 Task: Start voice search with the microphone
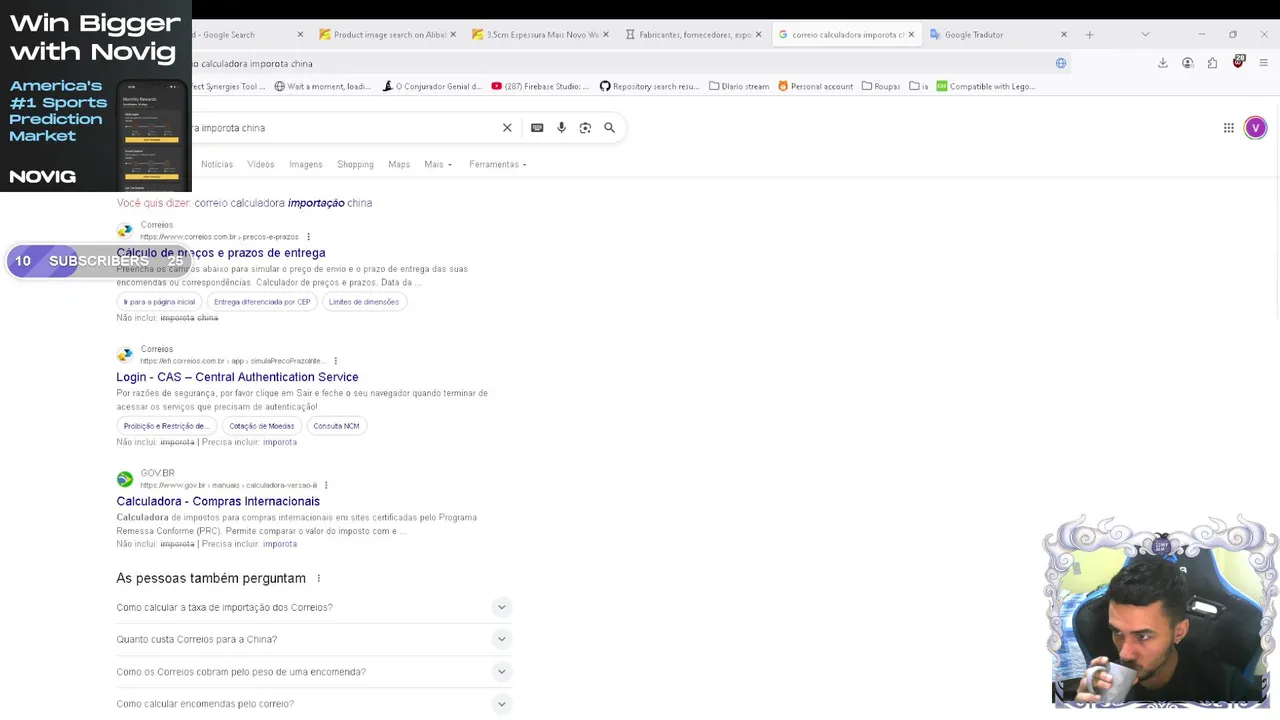561,128
